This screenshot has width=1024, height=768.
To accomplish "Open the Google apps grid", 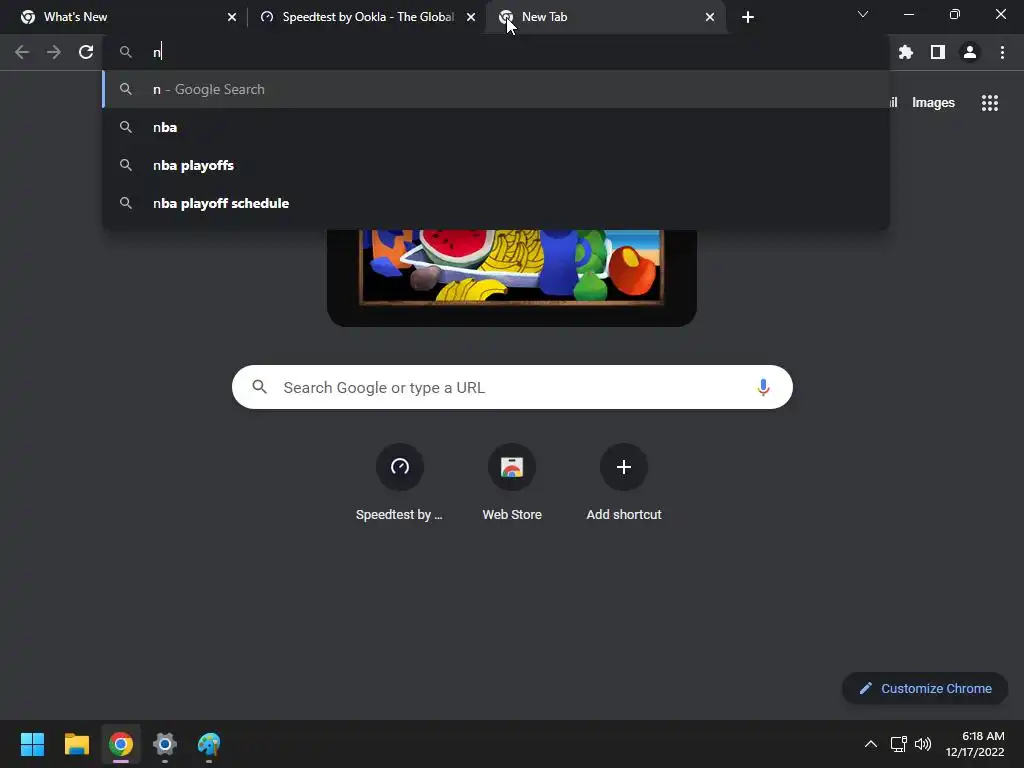I will click(989, 103).
